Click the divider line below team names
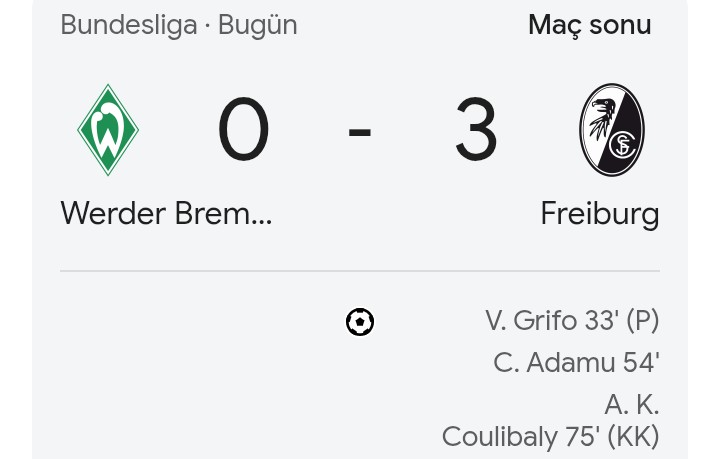This screenshot has height=459, width=720. click(360, 271)
